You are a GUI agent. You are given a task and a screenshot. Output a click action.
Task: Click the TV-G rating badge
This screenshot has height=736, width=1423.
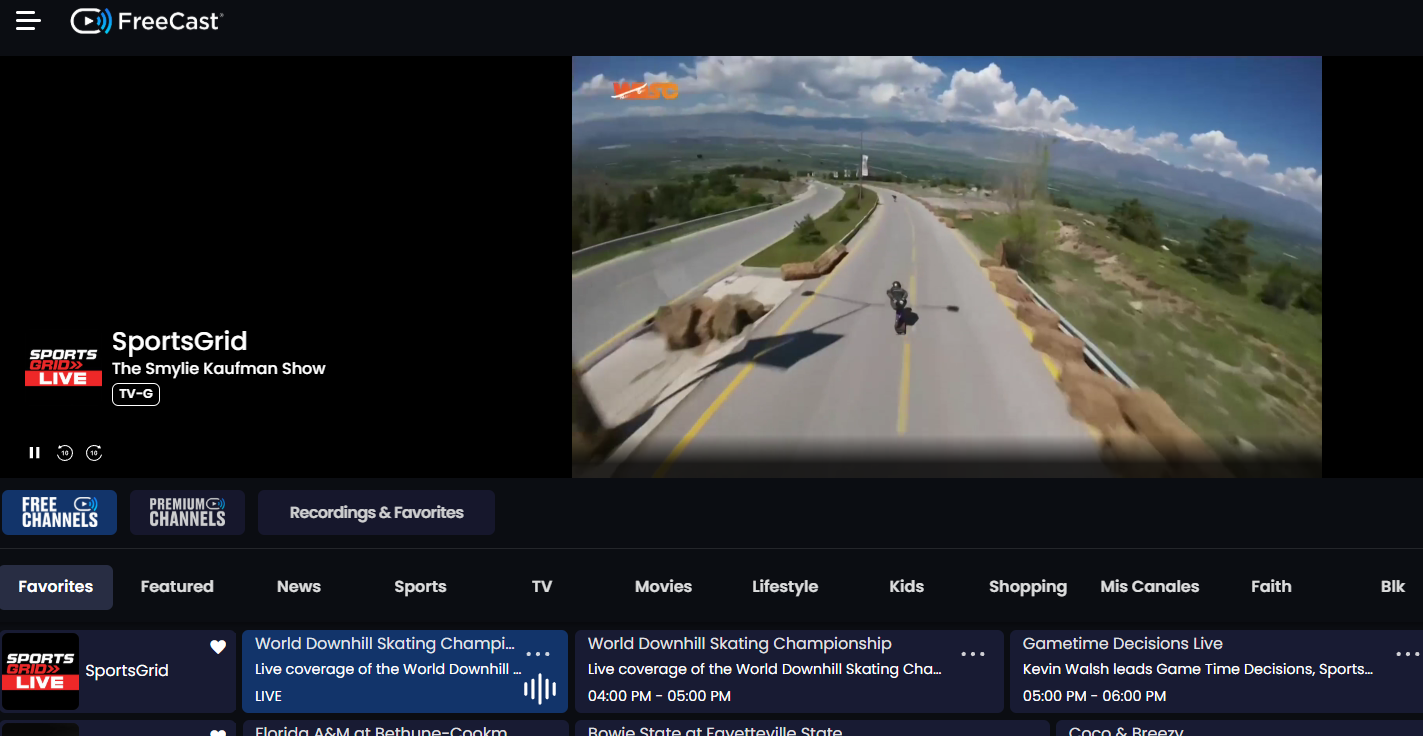[x=136, y=395]
